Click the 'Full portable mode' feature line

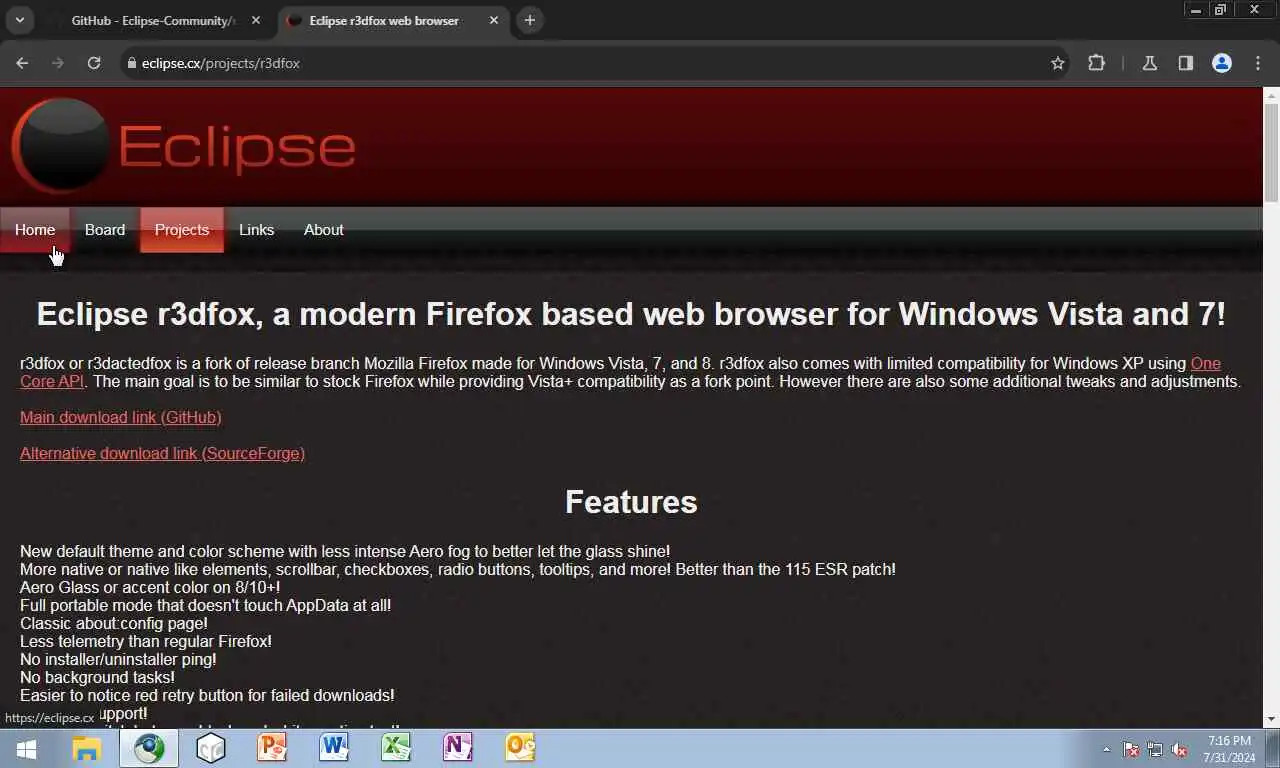click(205, 605)
